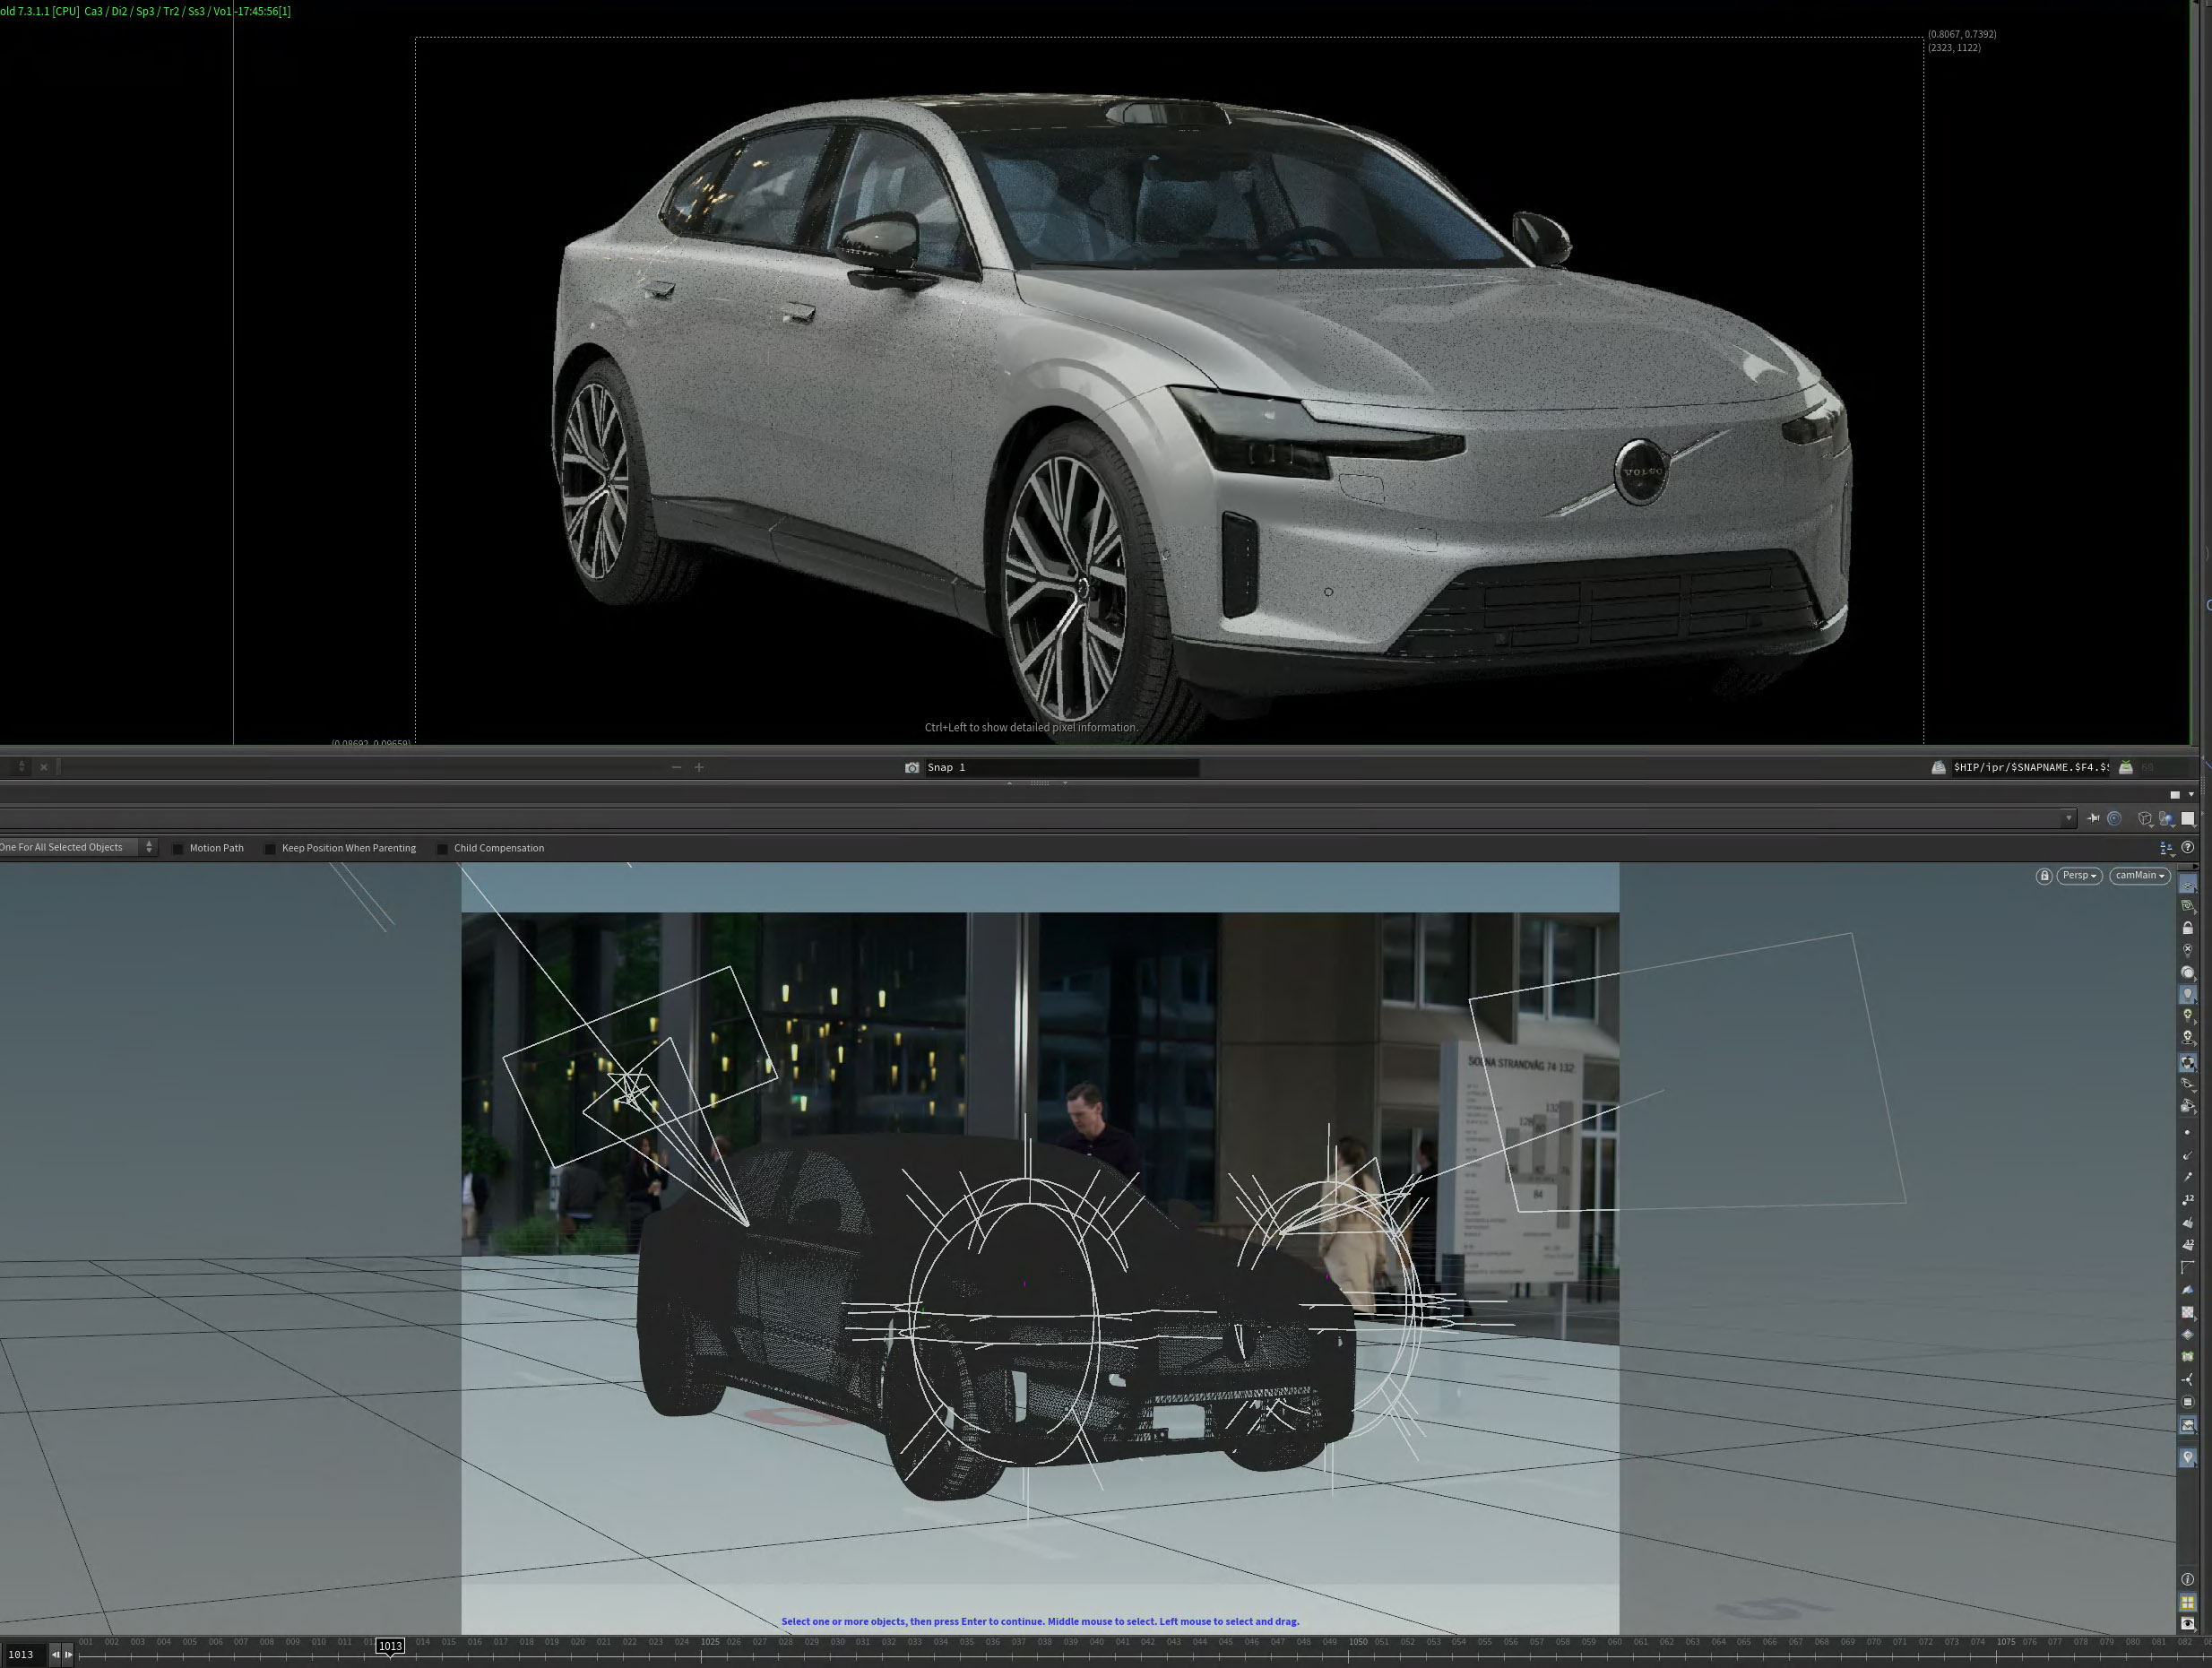Viewport: 2212px width, 1668px height.
Task: Select the highlighted normal lighting bulb icon
Action: click(x=2187, y=995)
